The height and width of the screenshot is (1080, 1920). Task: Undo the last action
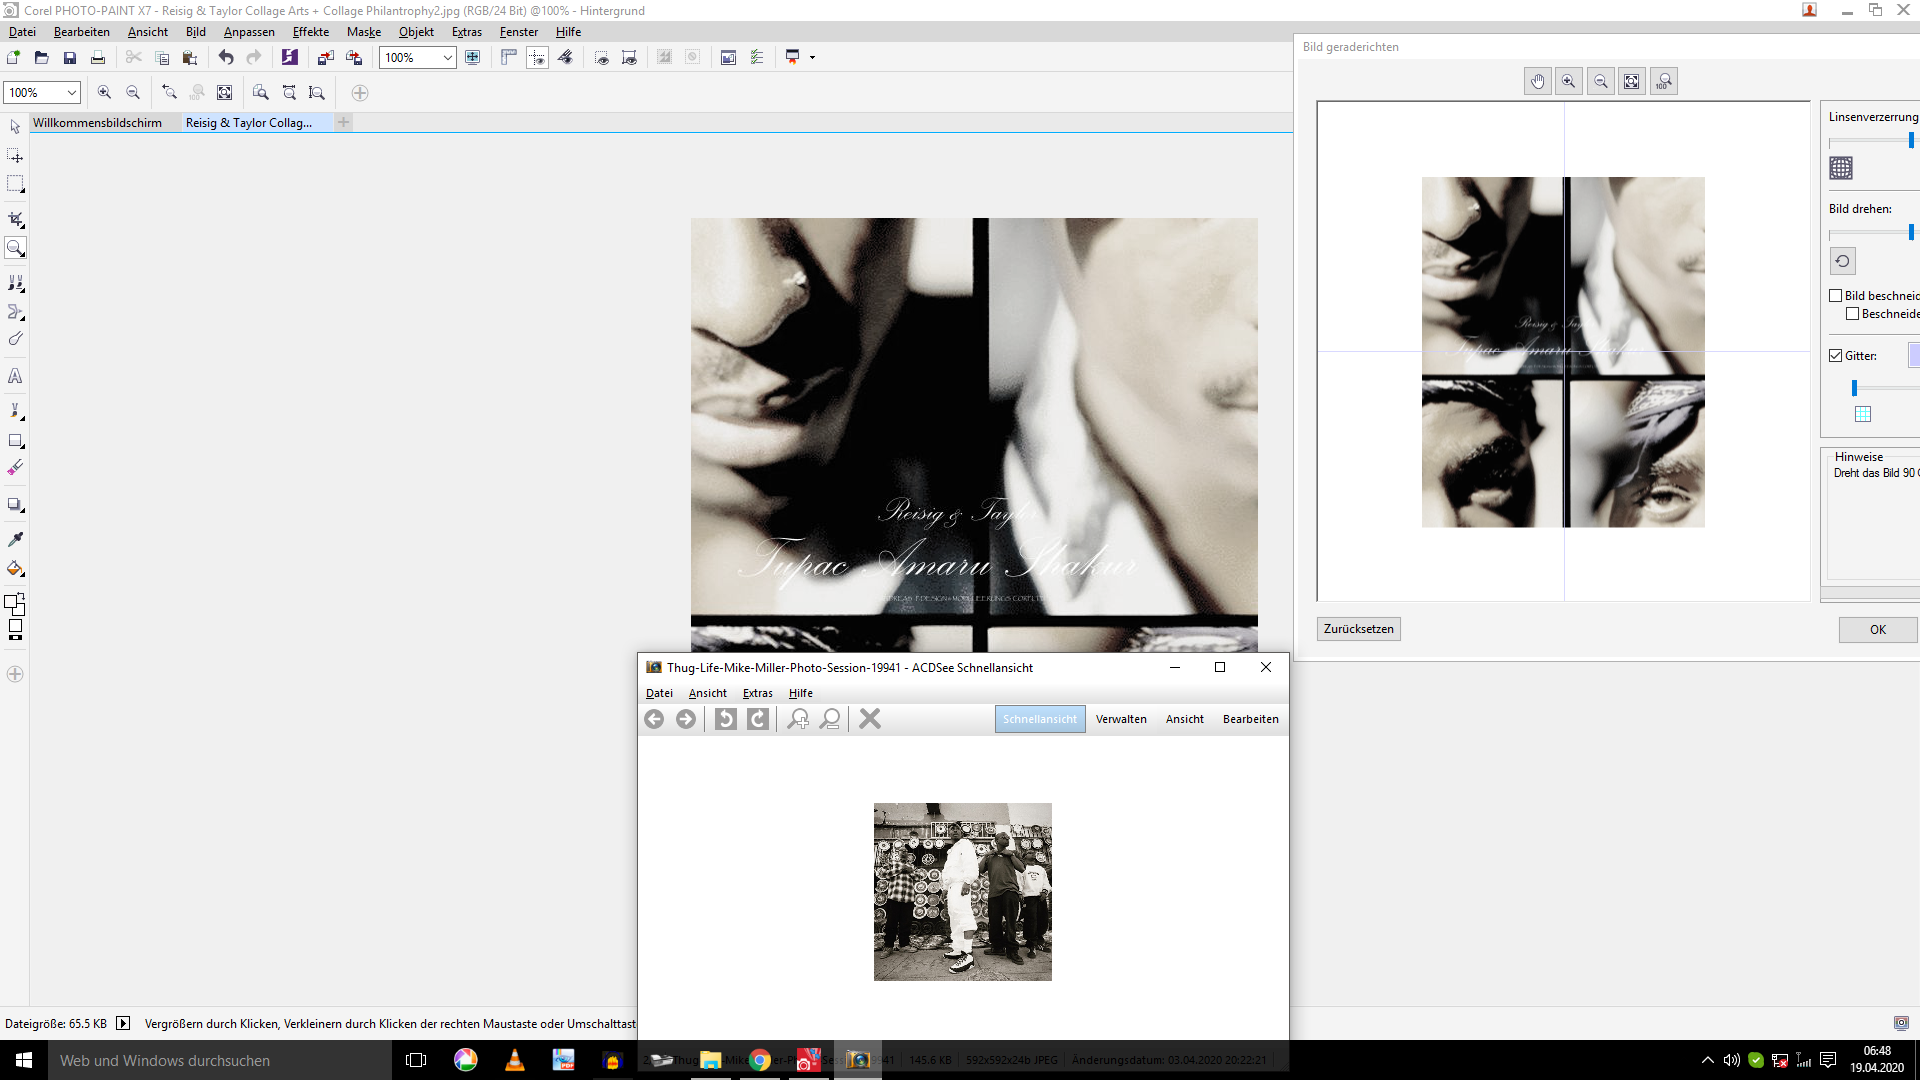point(226,58)
